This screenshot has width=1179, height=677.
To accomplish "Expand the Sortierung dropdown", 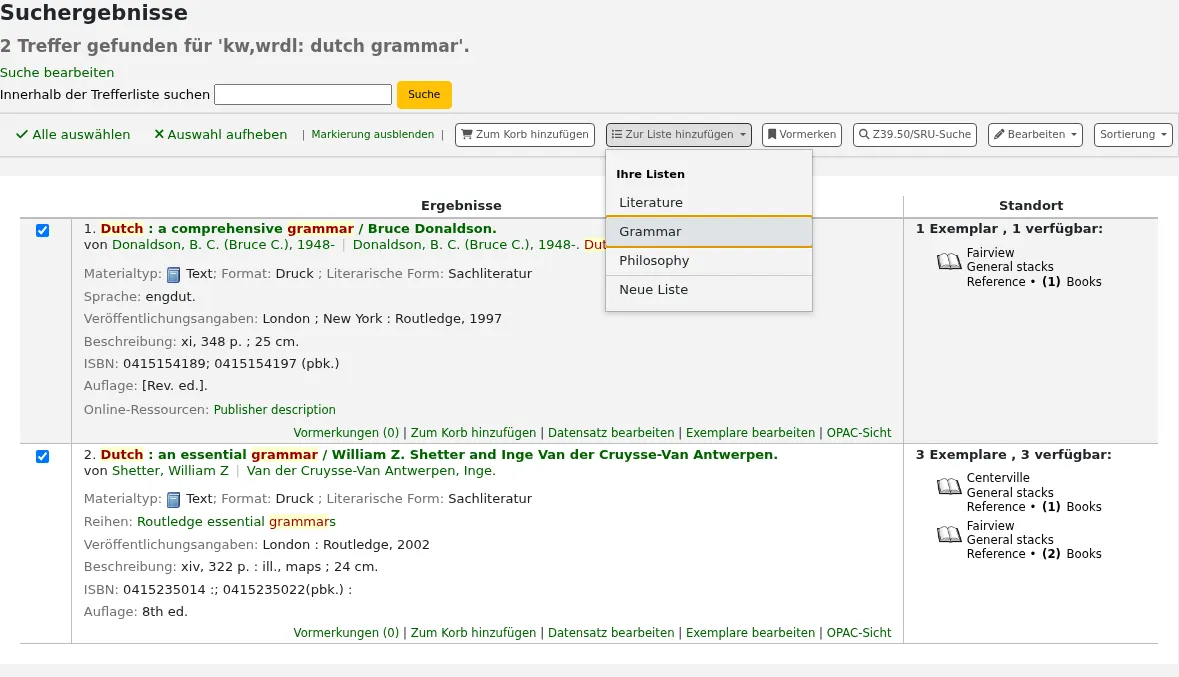I will tap(1133, 135).
